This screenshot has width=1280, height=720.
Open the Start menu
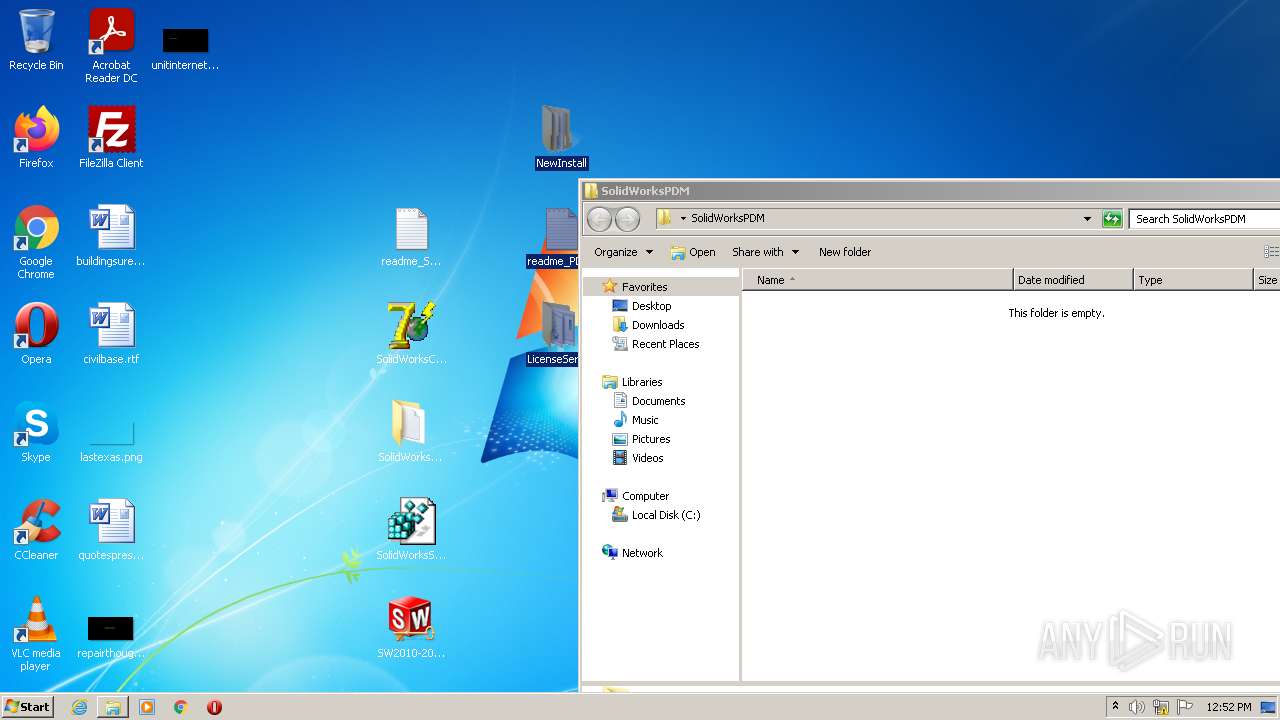27,707
